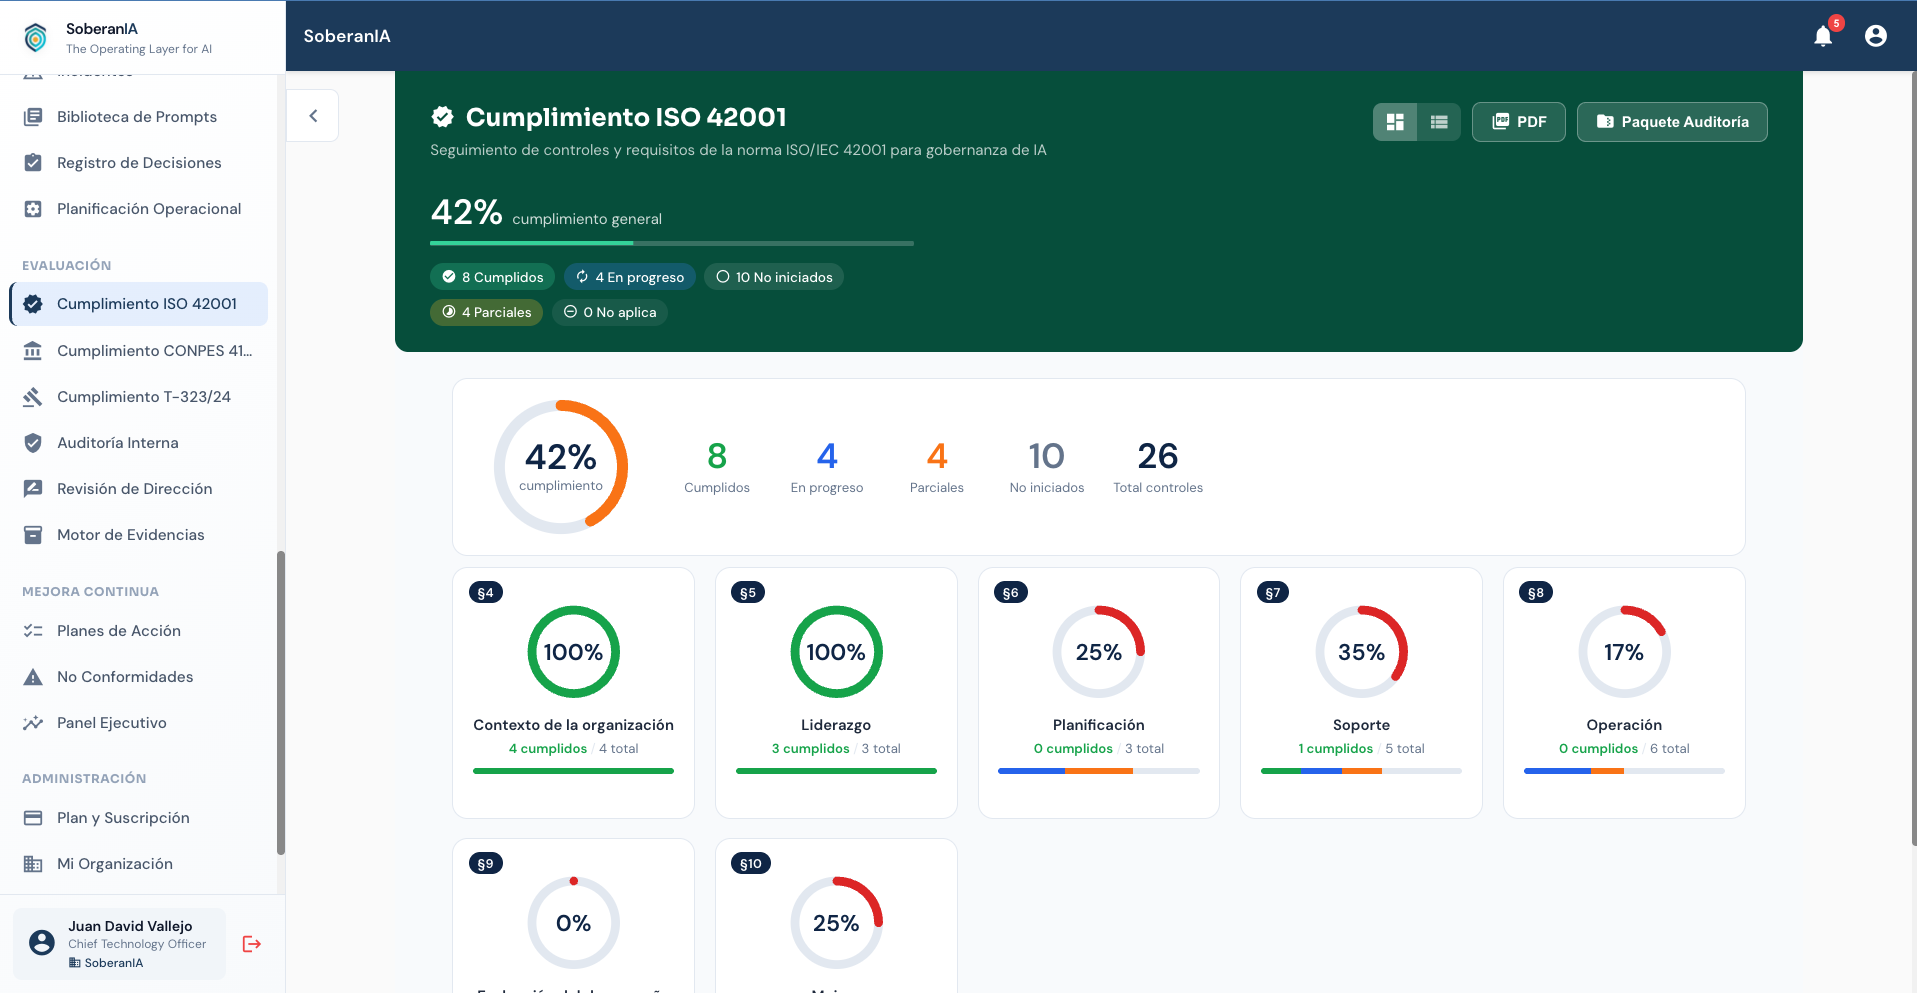Screen dimensions: 1917x993
Task: Click the Mi Organización building icon
Action: pyautogui.click(x=33, y=864)
